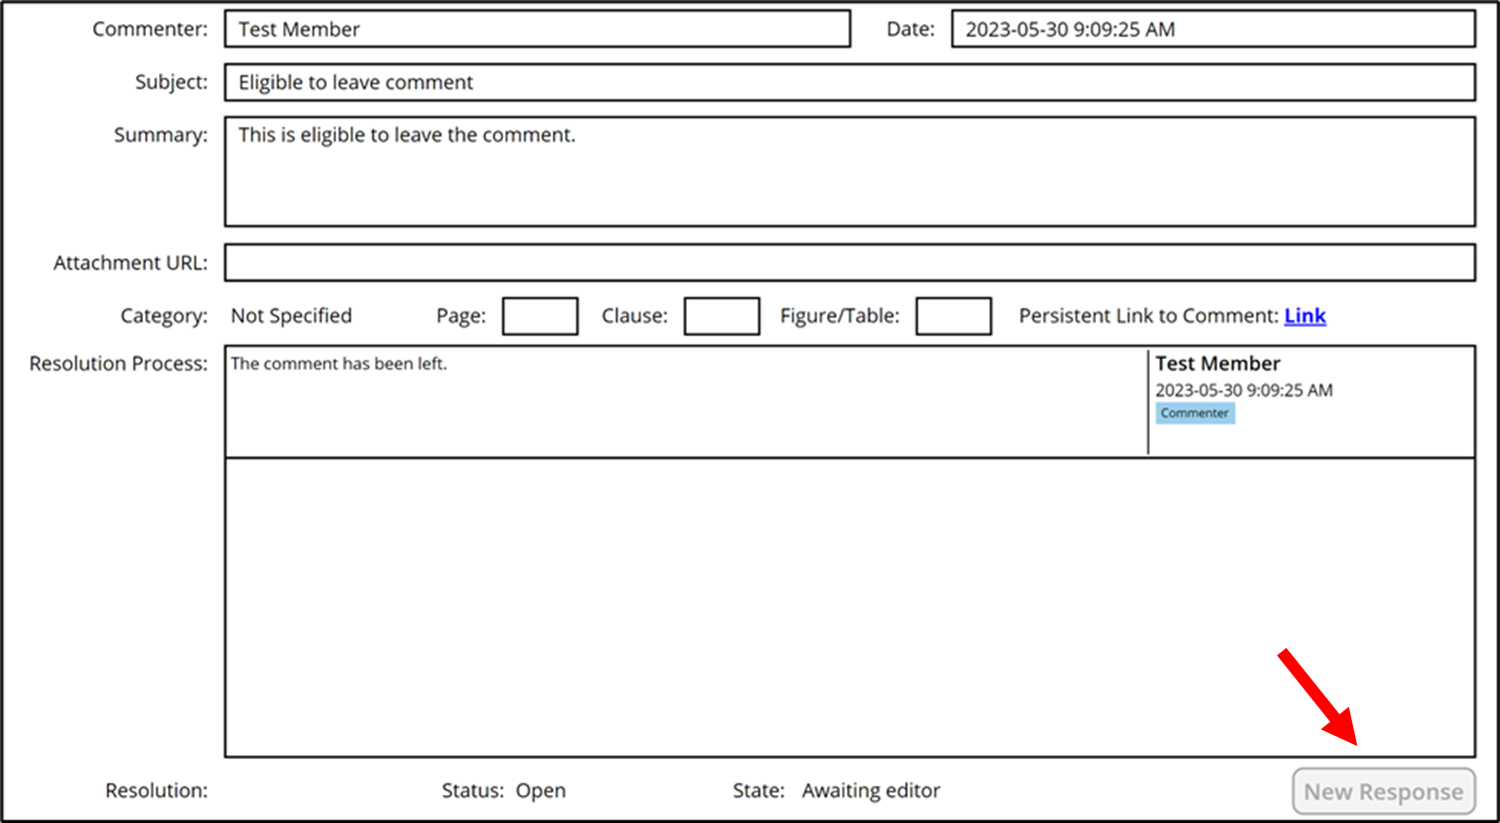This screenshot has width=1500, height=823.
Task: Select the Page number box
Action: point(540,316)
